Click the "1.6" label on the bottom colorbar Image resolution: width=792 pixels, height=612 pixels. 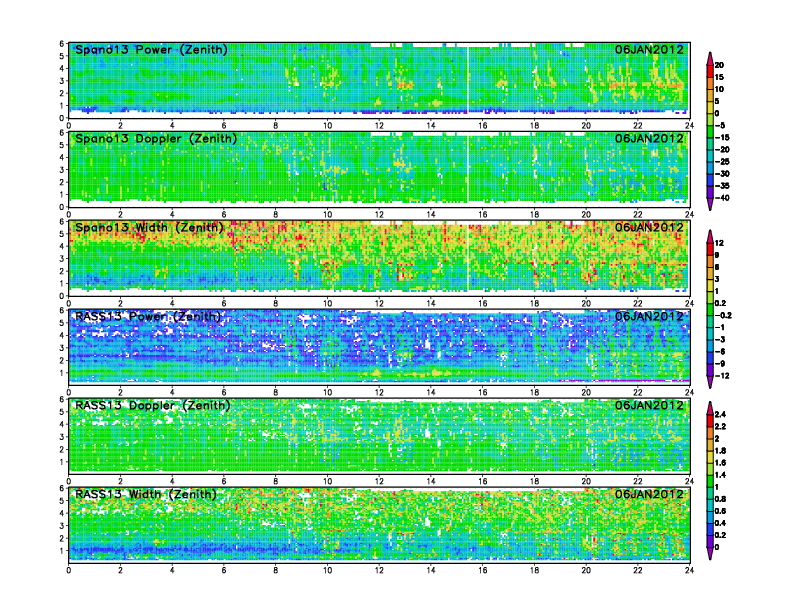(720, 463)
